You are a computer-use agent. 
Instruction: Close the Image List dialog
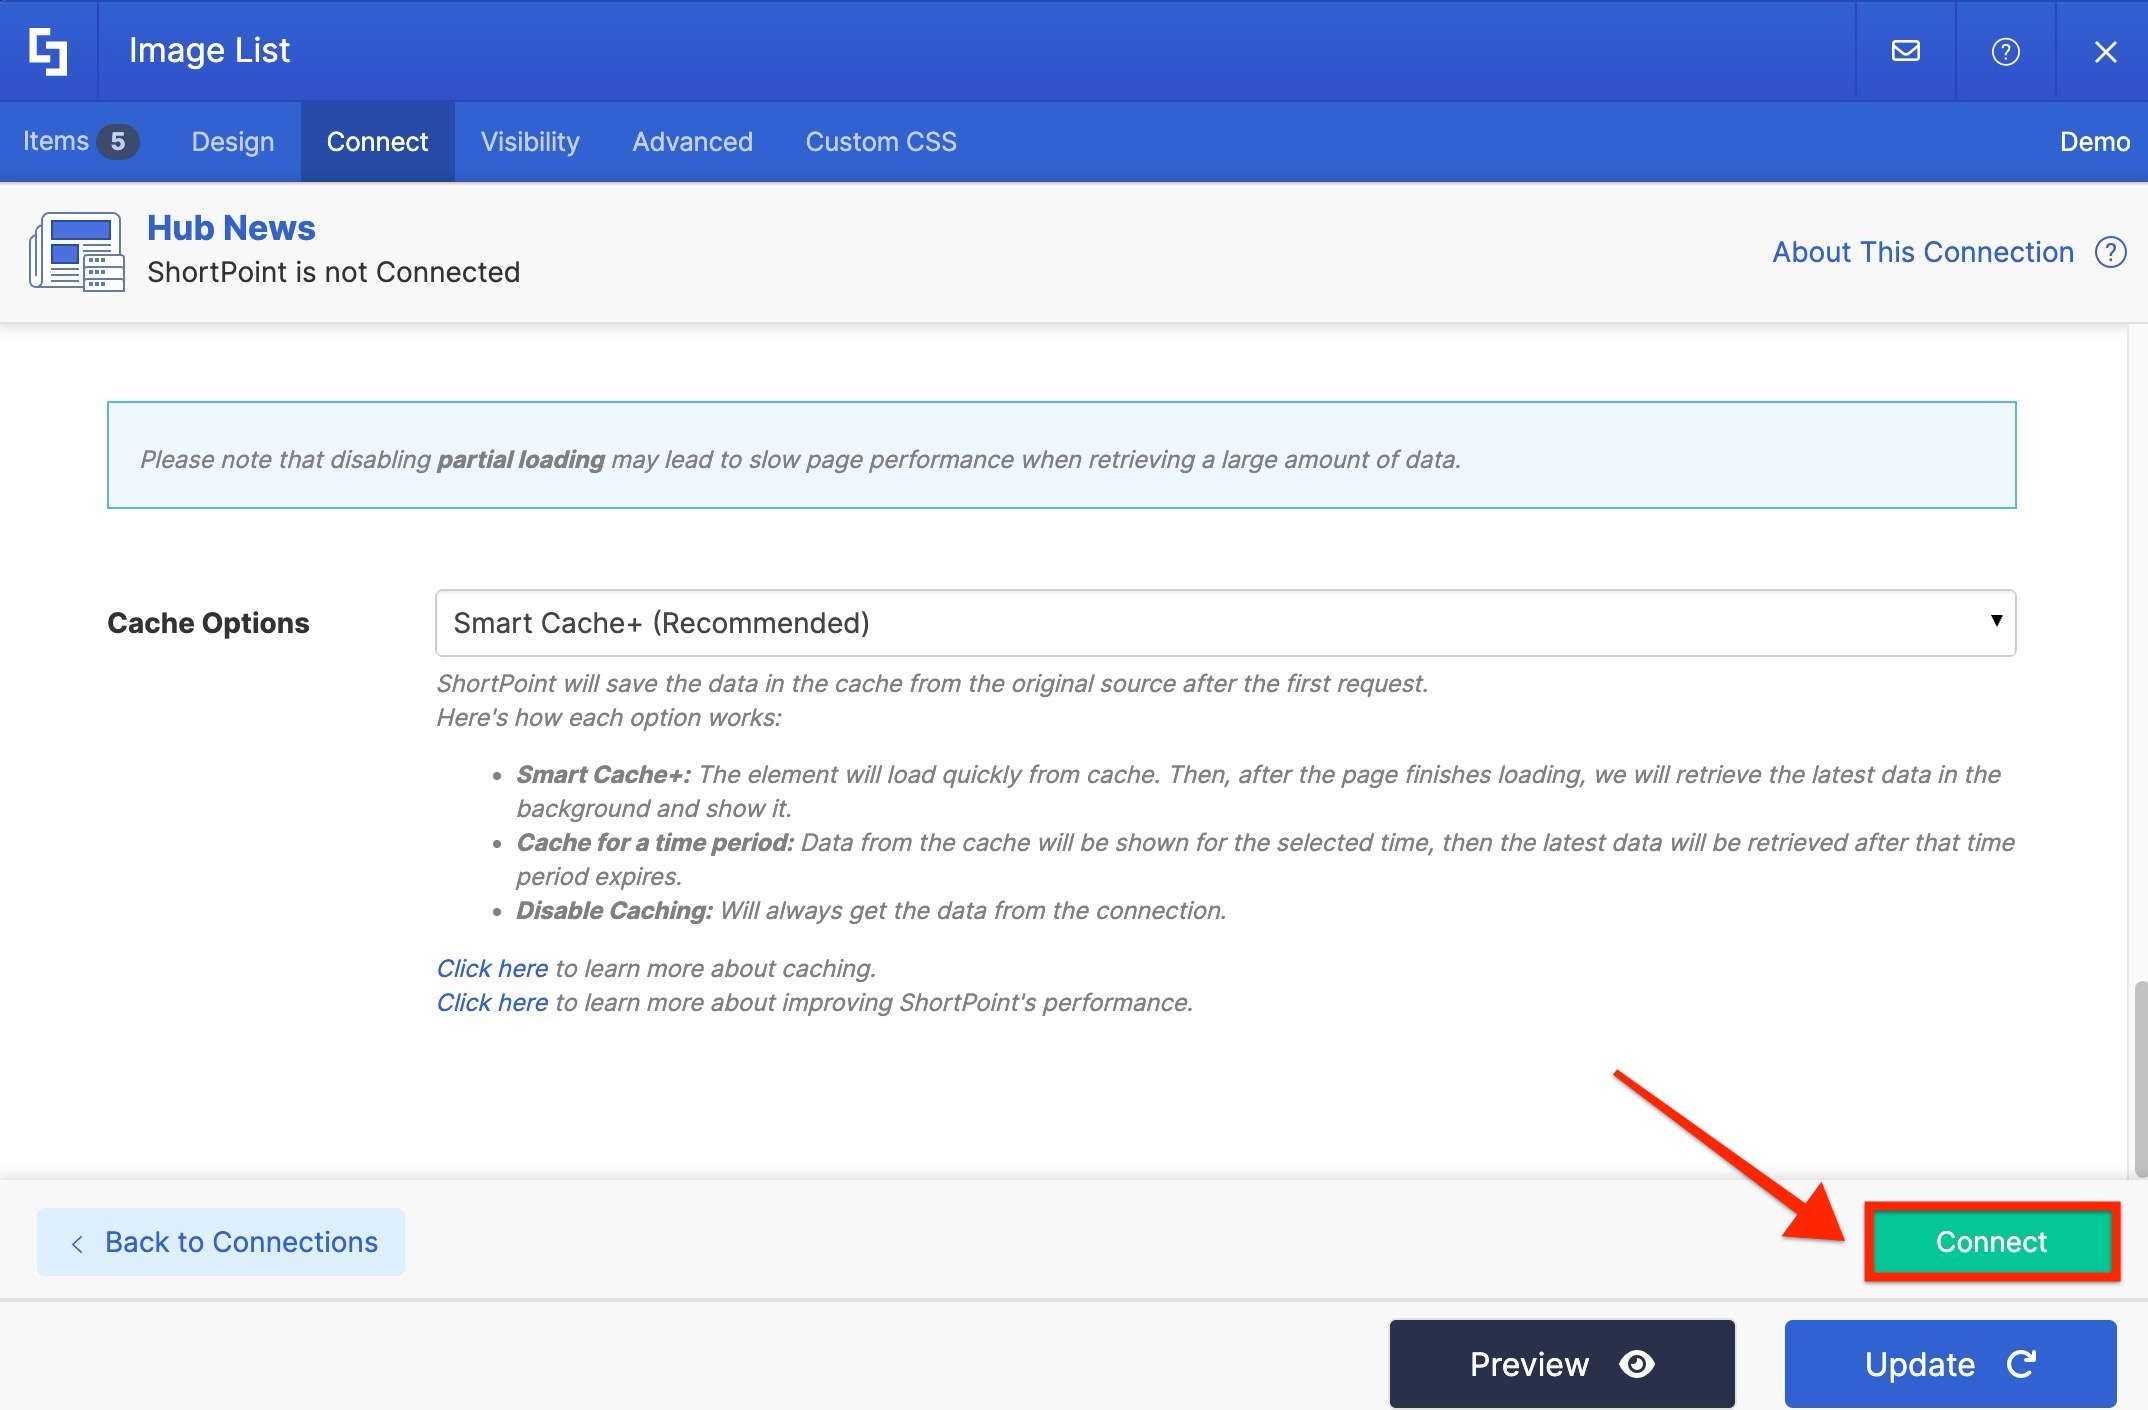[2105, 51]
